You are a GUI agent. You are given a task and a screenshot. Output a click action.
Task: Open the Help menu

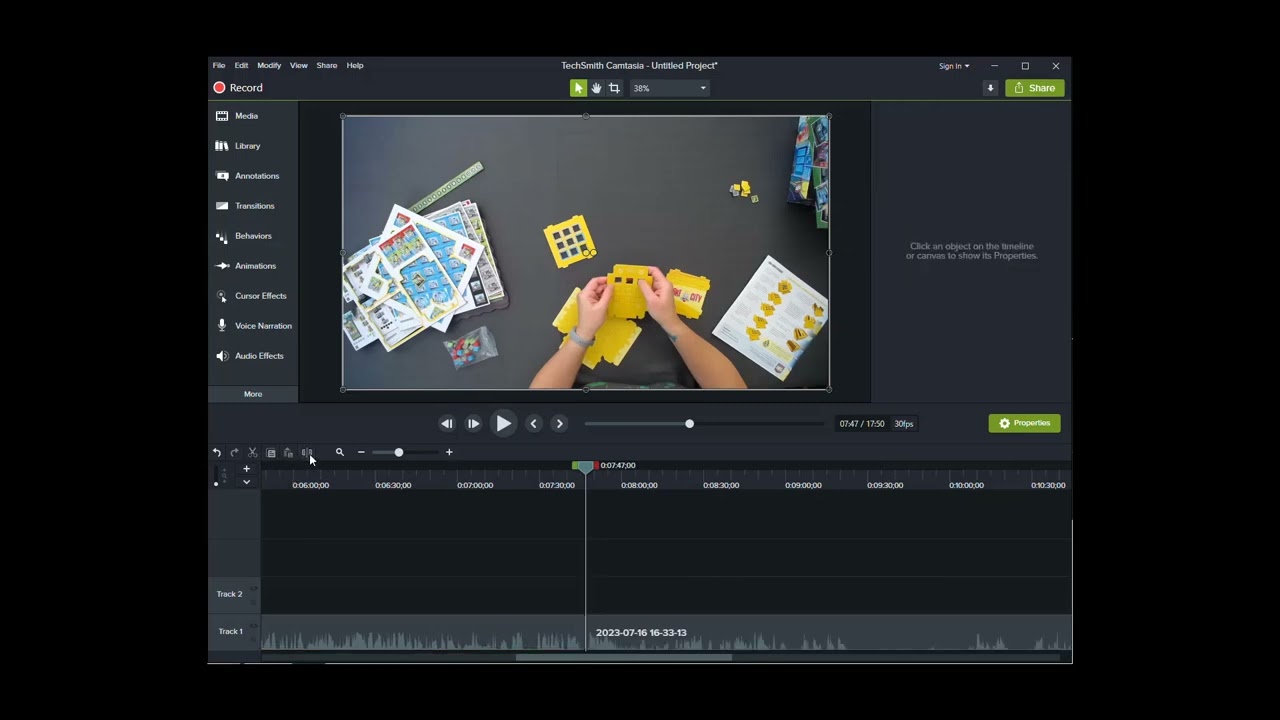(x=355, y=65)
